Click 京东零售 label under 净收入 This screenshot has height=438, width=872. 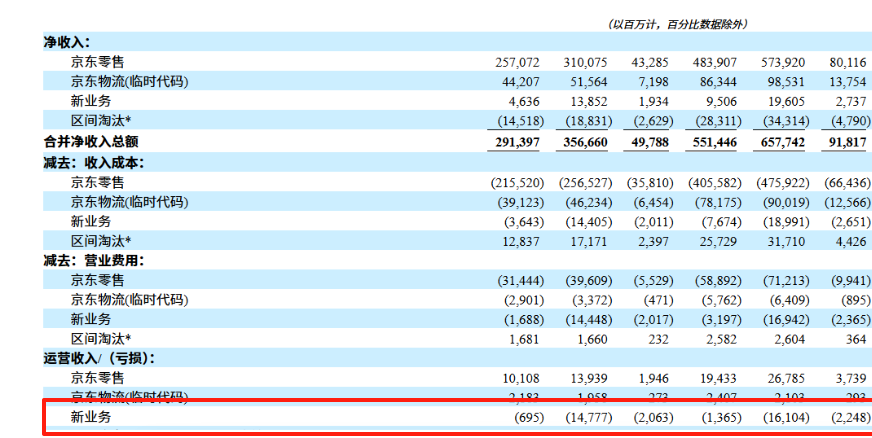(97, 62)
